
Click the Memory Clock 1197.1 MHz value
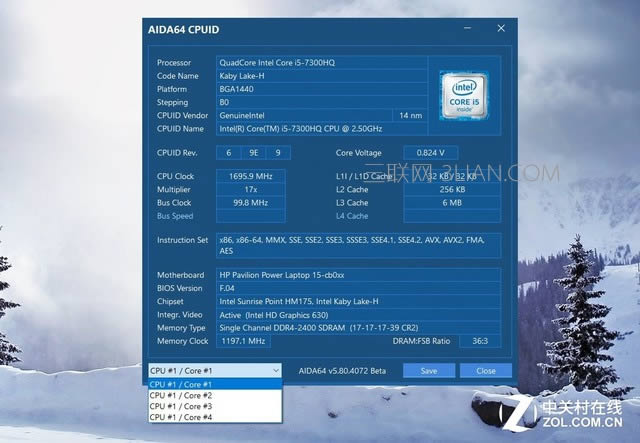coord(243,341)
